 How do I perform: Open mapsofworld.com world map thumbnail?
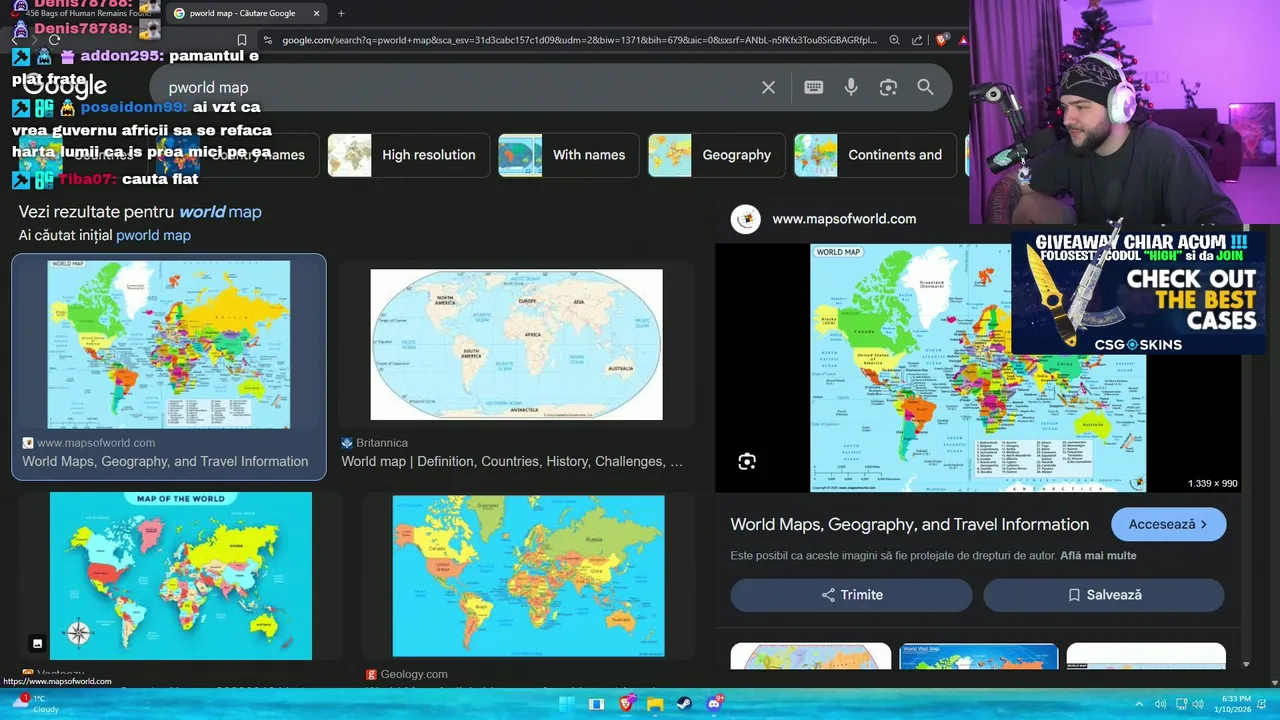pyautogui.click(x=168, y=345)
